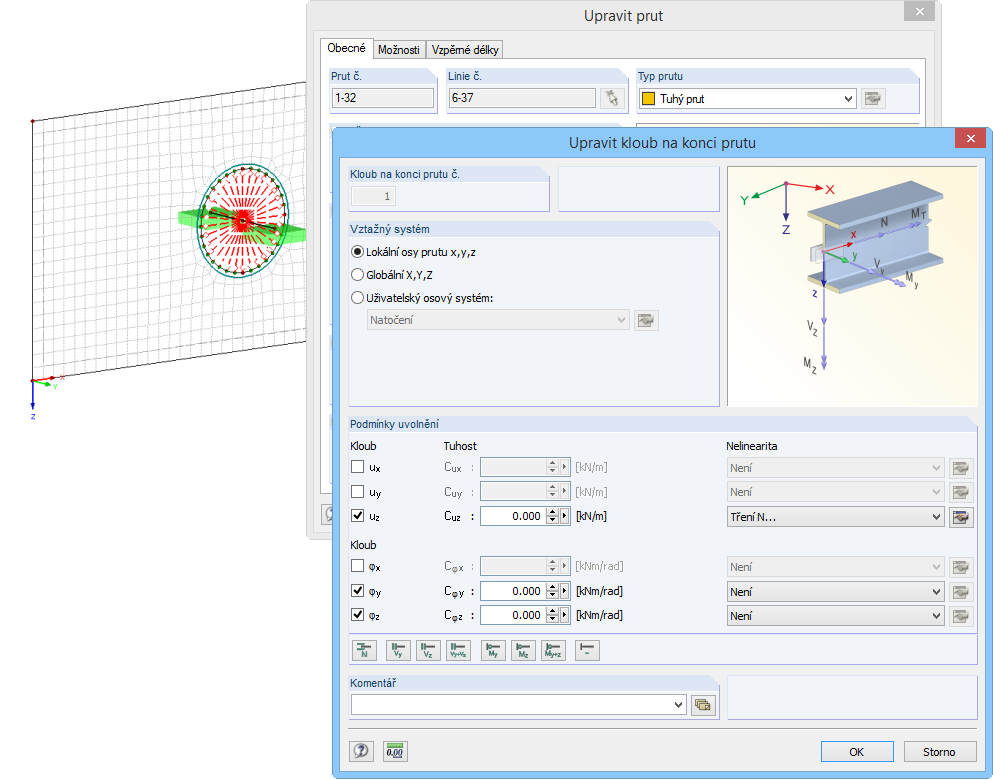Uncheck the φy rotational release
This screenshot has height=780, width=993.
coord(358,591)
